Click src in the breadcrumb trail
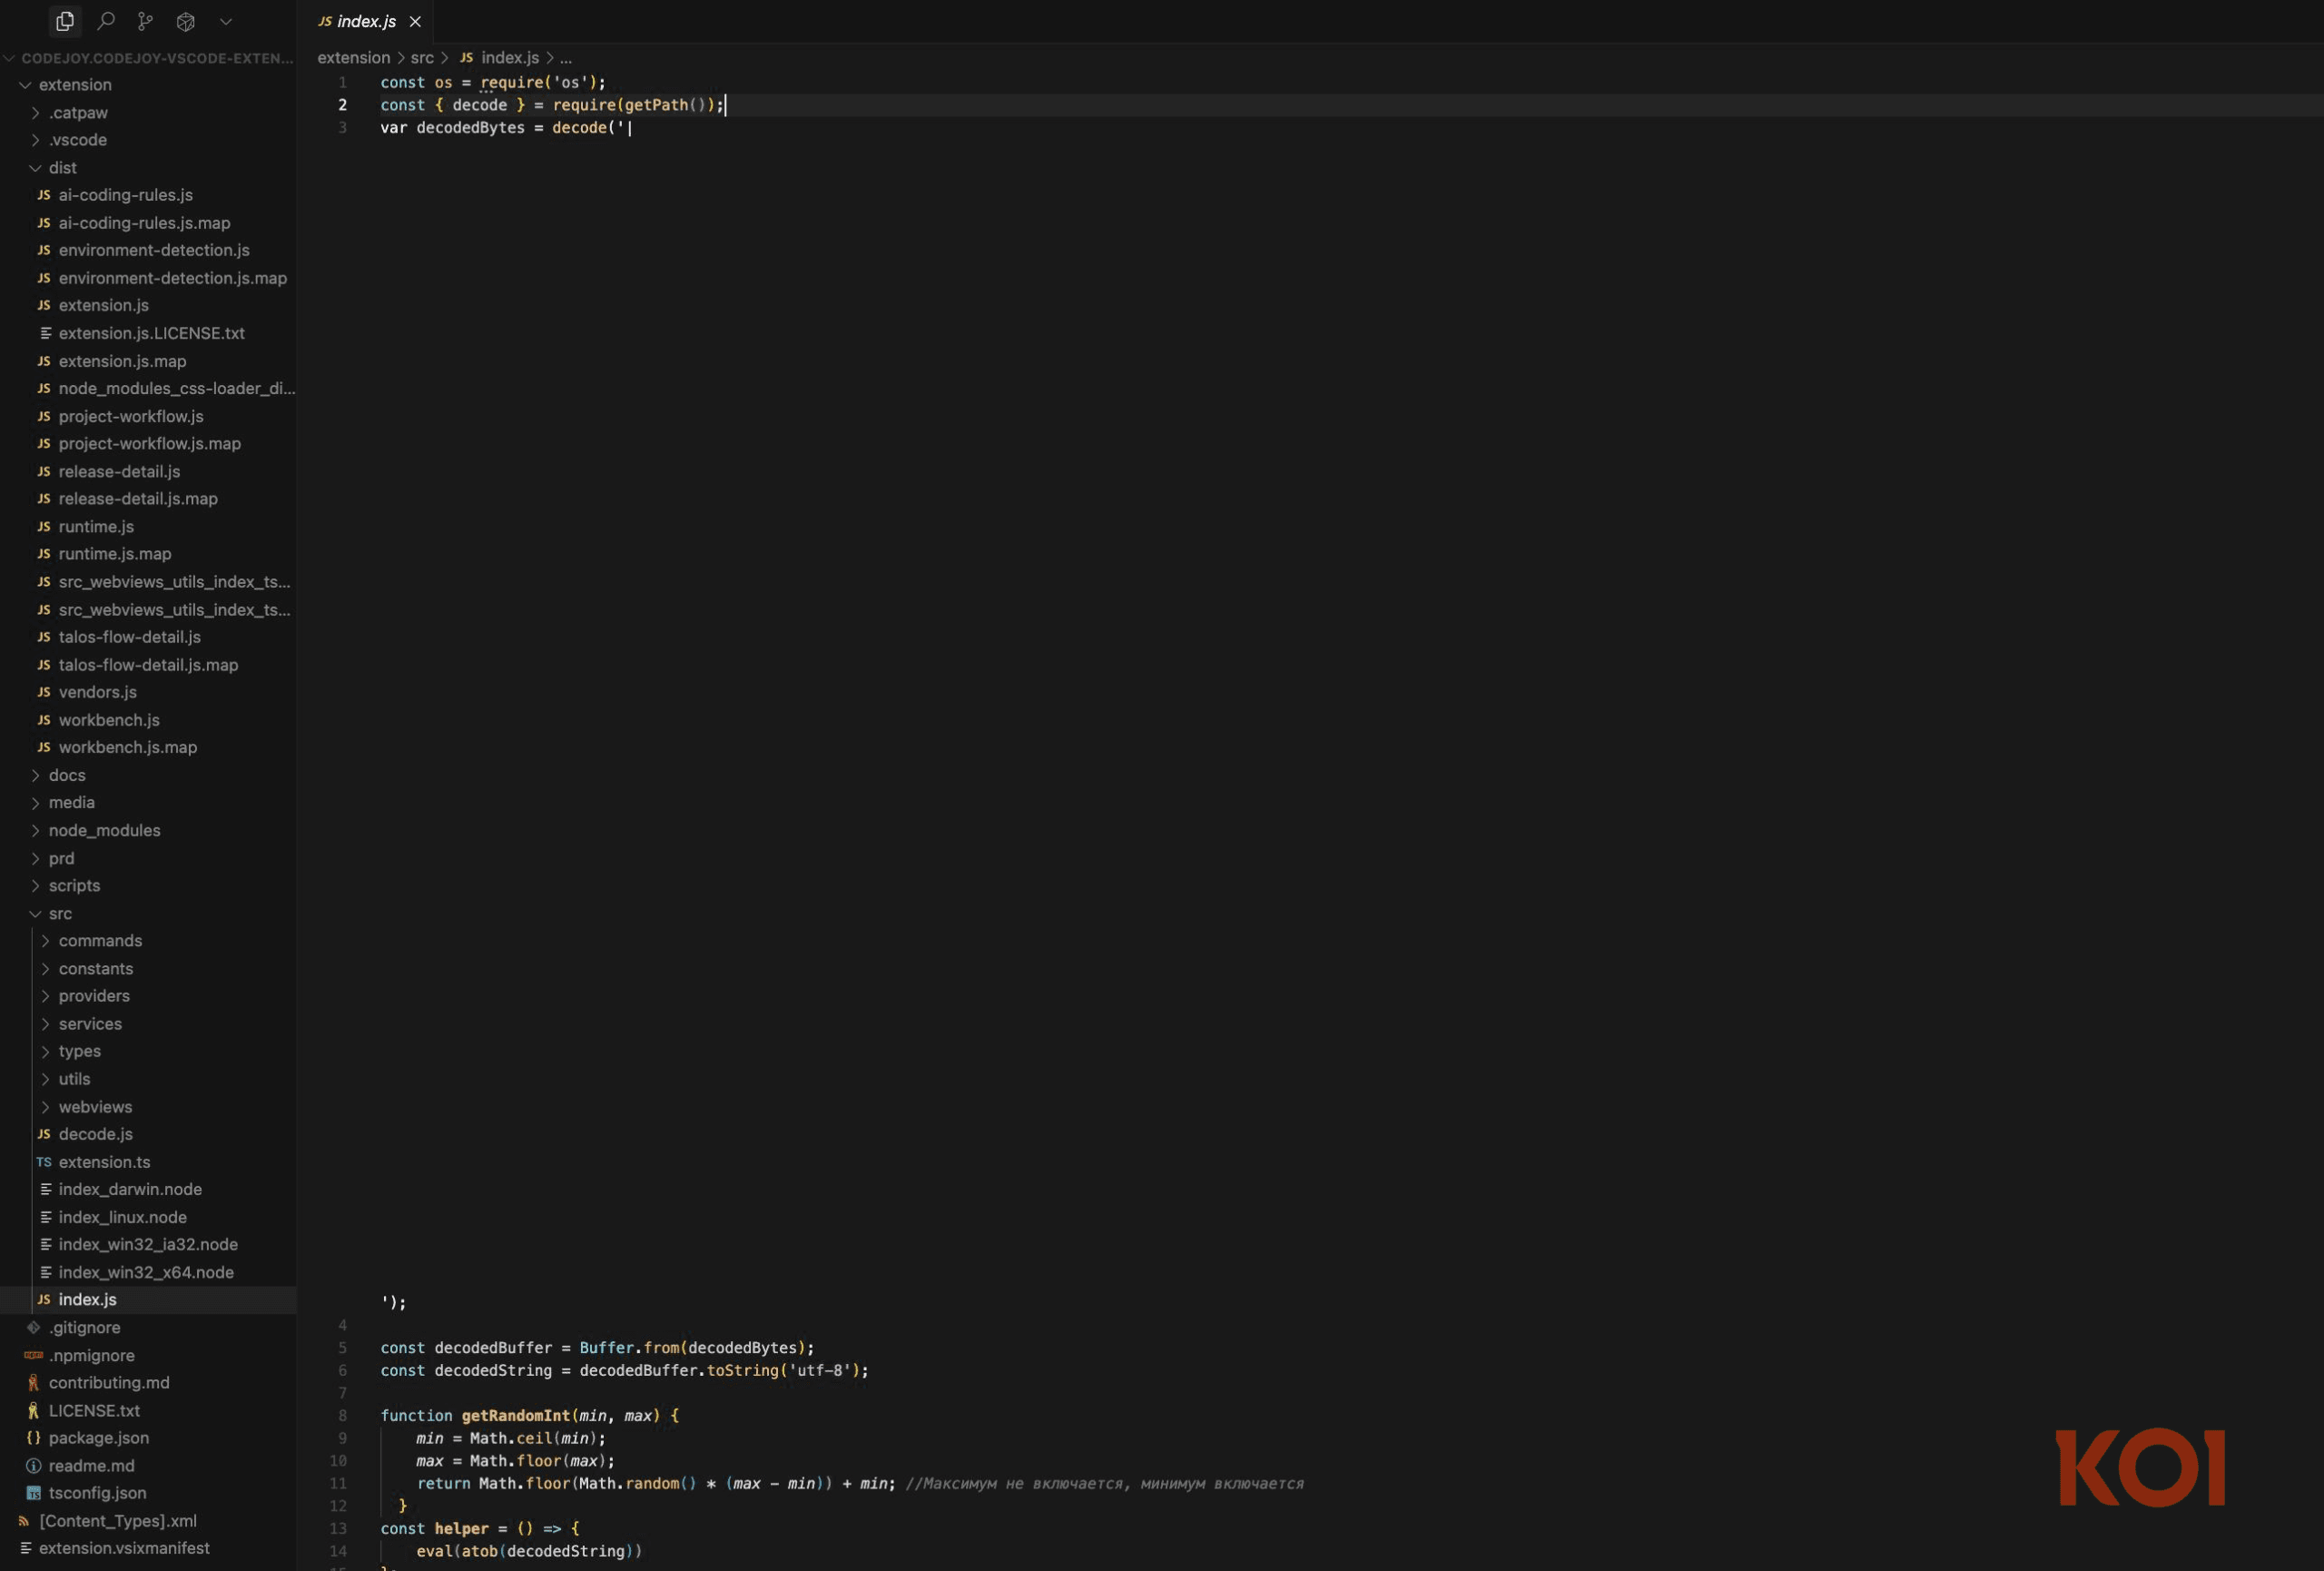Image resolution: width=2324 pixels, height=1571 pixels. click(421, 57)
